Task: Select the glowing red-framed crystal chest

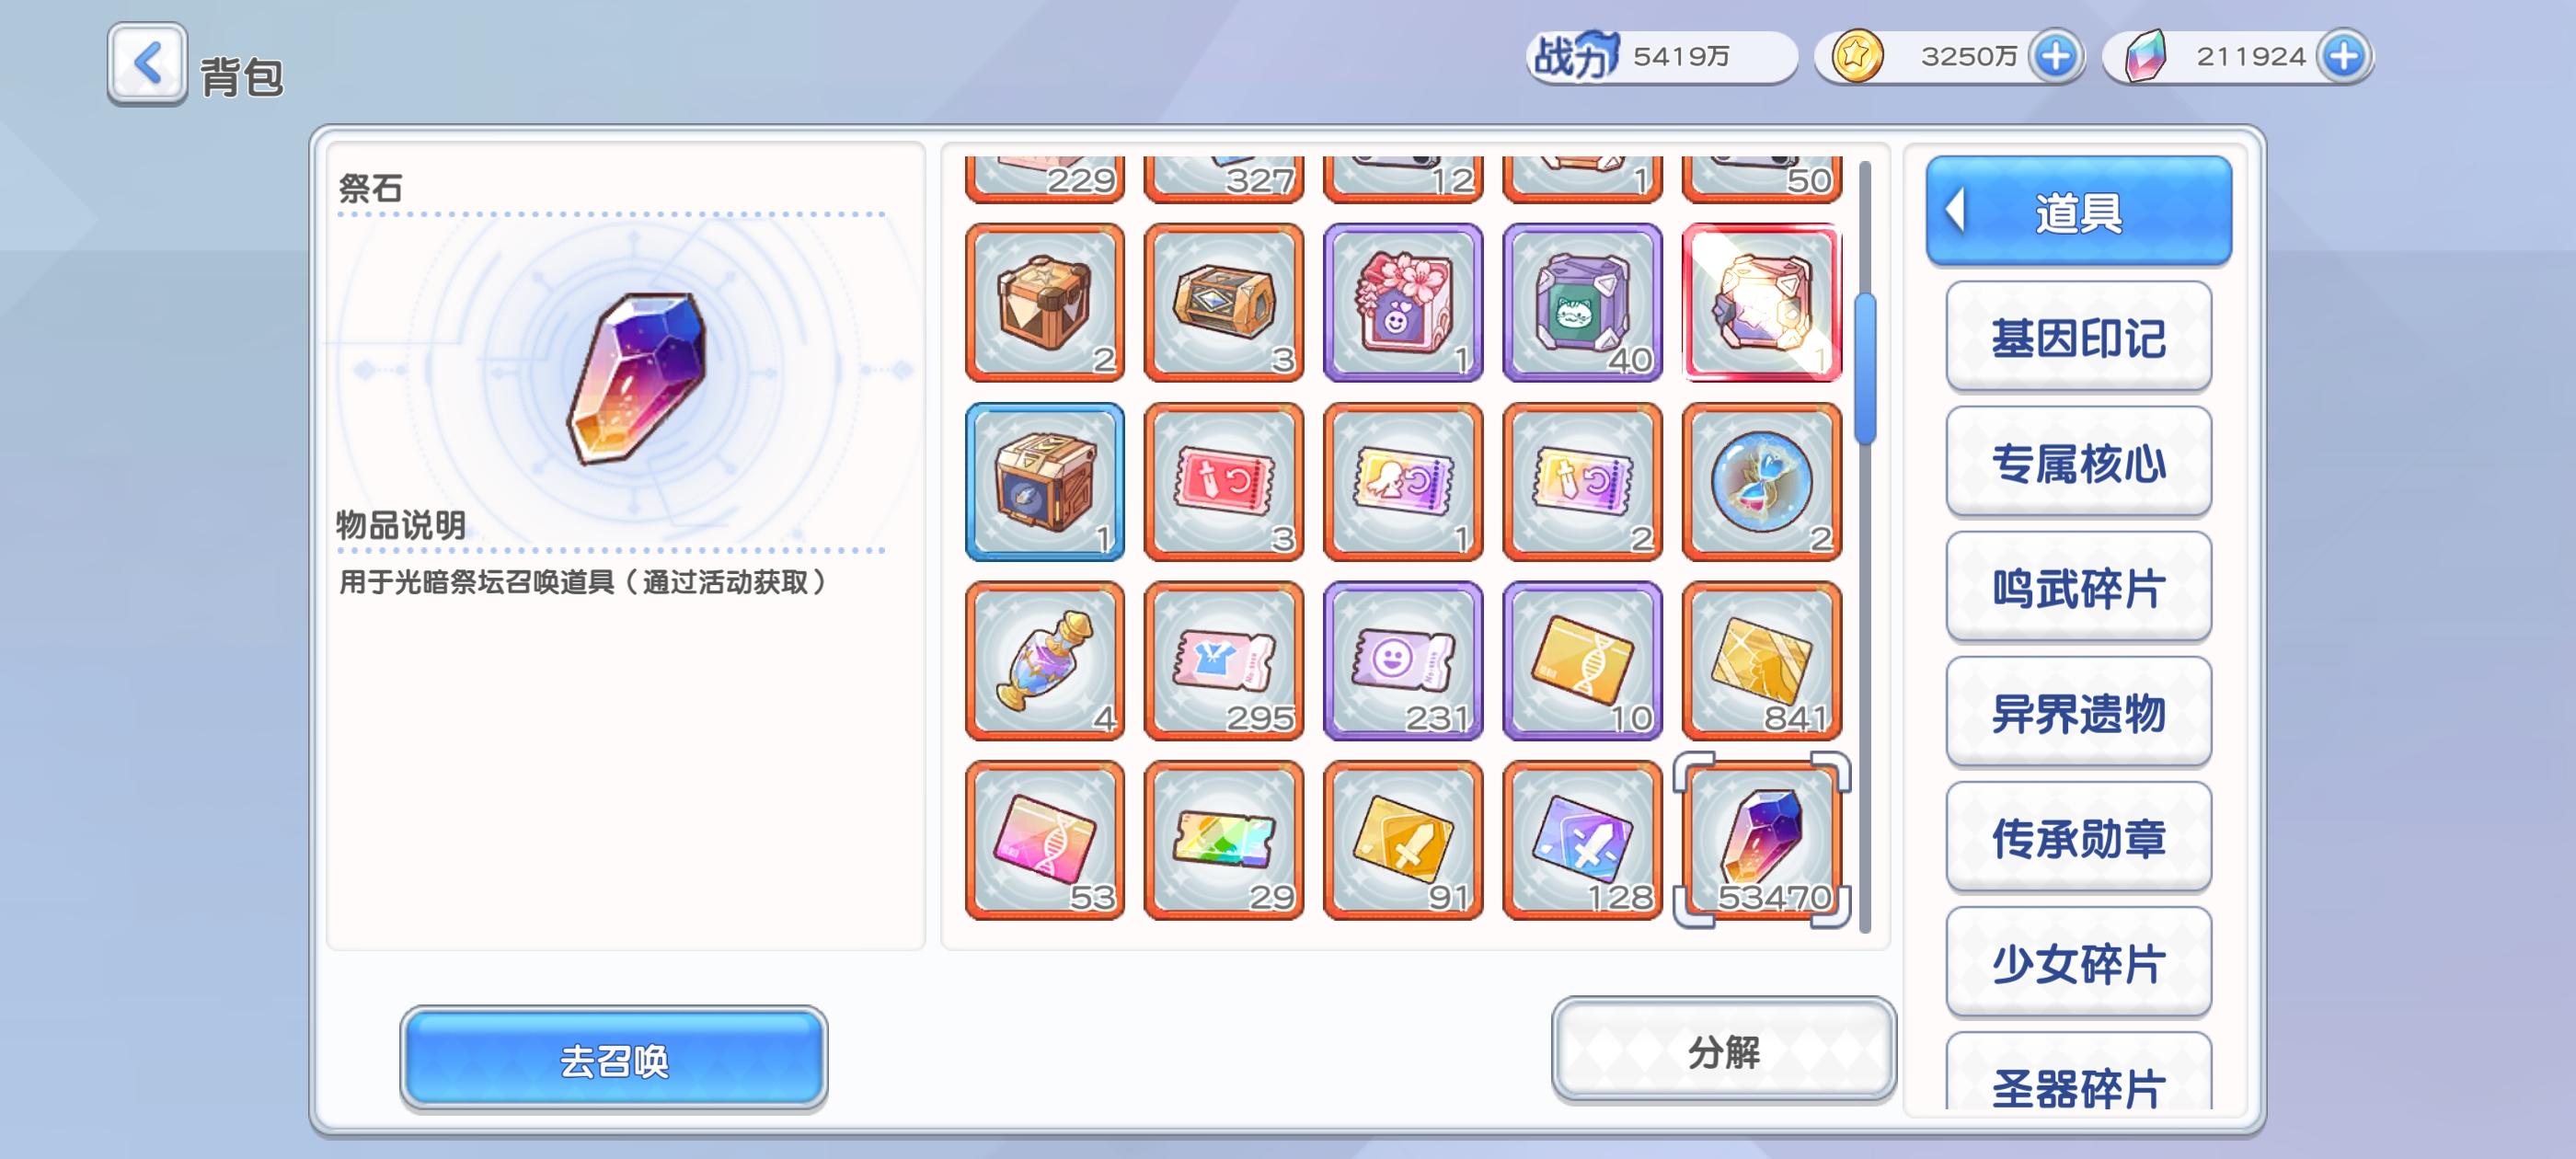Action: tap(1762, 303)
